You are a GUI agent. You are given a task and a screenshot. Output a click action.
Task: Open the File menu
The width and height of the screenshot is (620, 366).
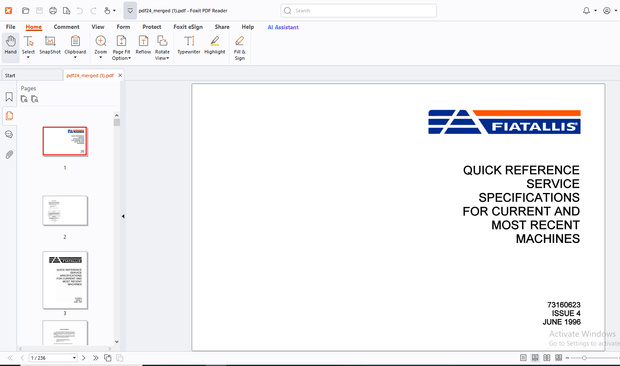point(11,27)
